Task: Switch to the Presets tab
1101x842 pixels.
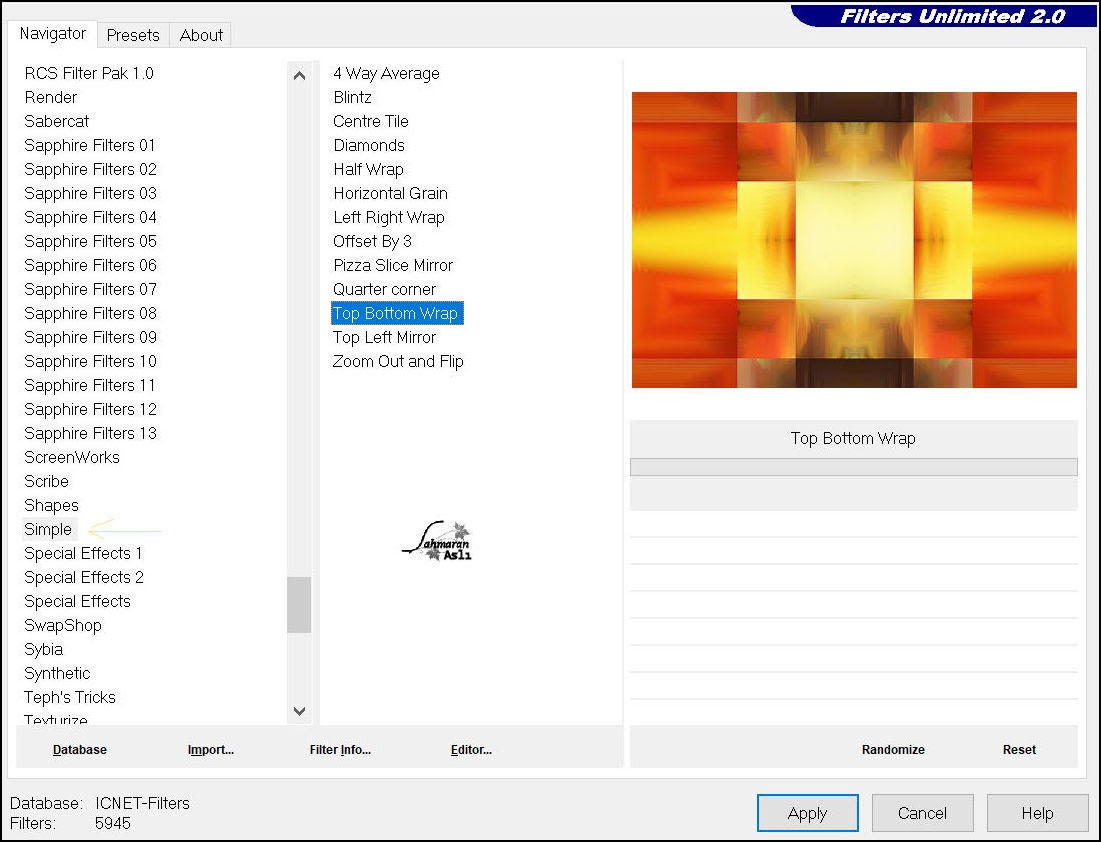Action: [133, 35]
